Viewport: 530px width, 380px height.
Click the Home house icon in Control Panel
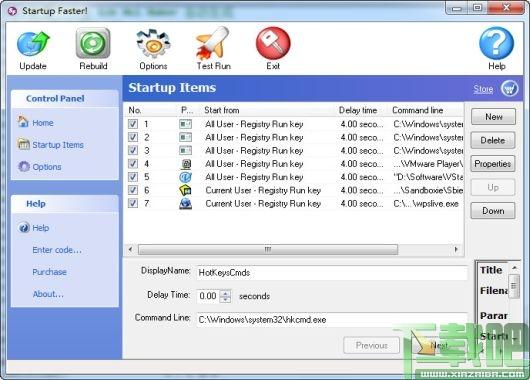pos(23,122)
